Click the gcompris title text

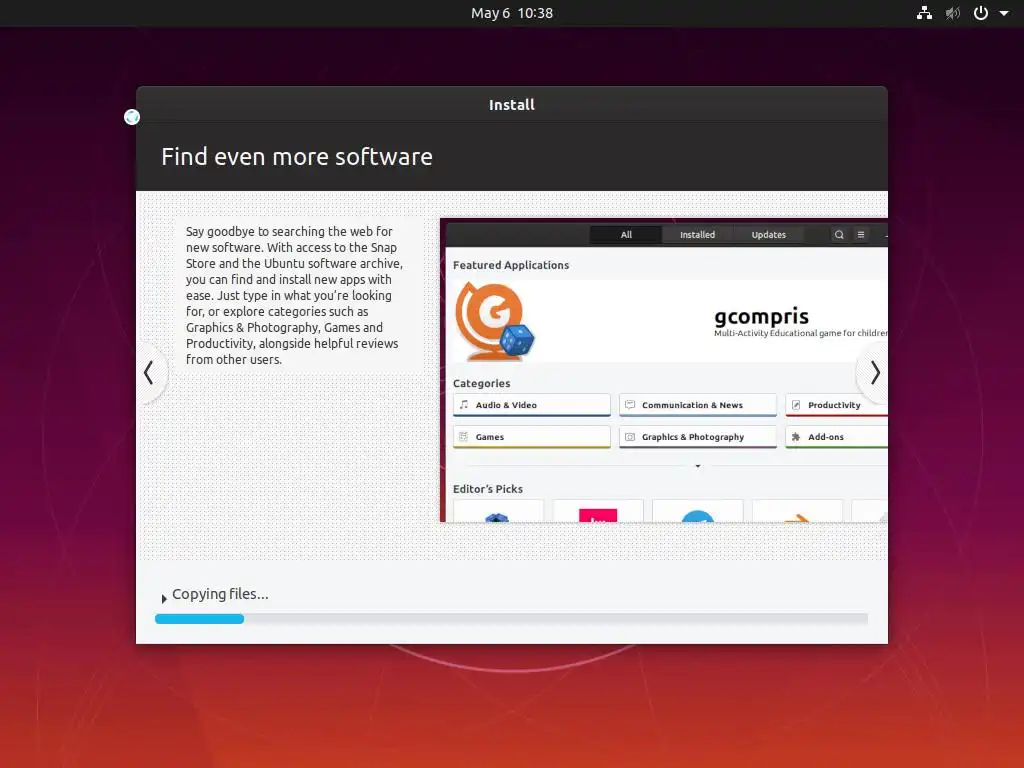(761, 317)
